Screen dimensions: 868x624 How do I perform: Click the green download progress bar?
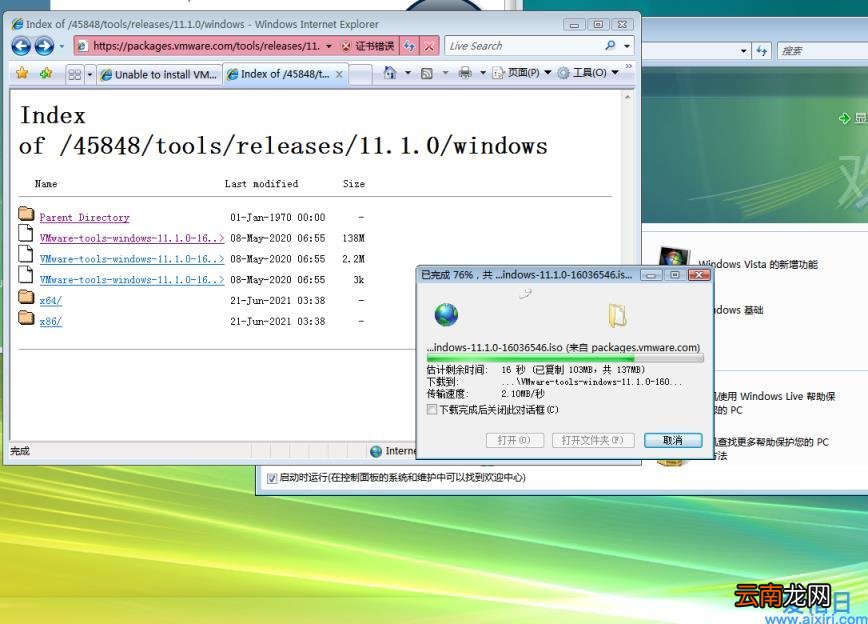pos(565,358)
